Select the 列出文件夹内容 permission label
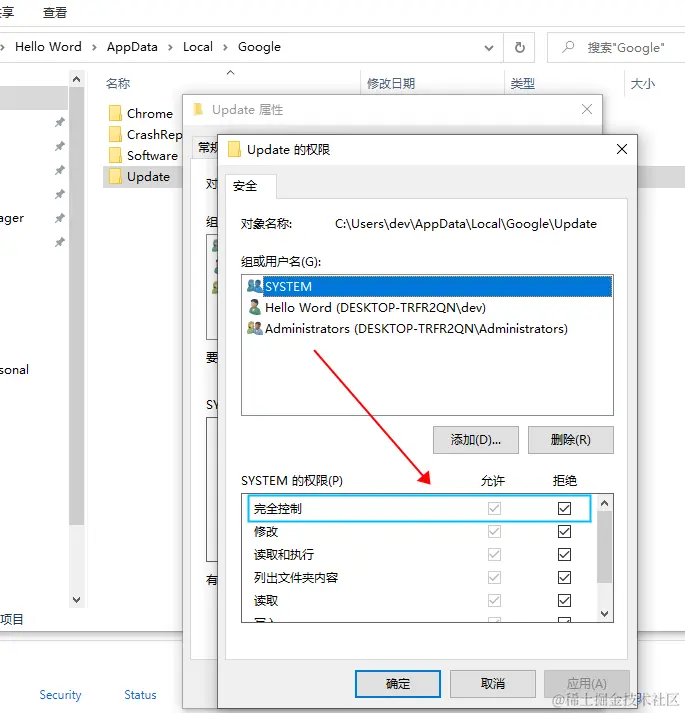Viewport: 685px width, 713px height. [x=296, y=578]
